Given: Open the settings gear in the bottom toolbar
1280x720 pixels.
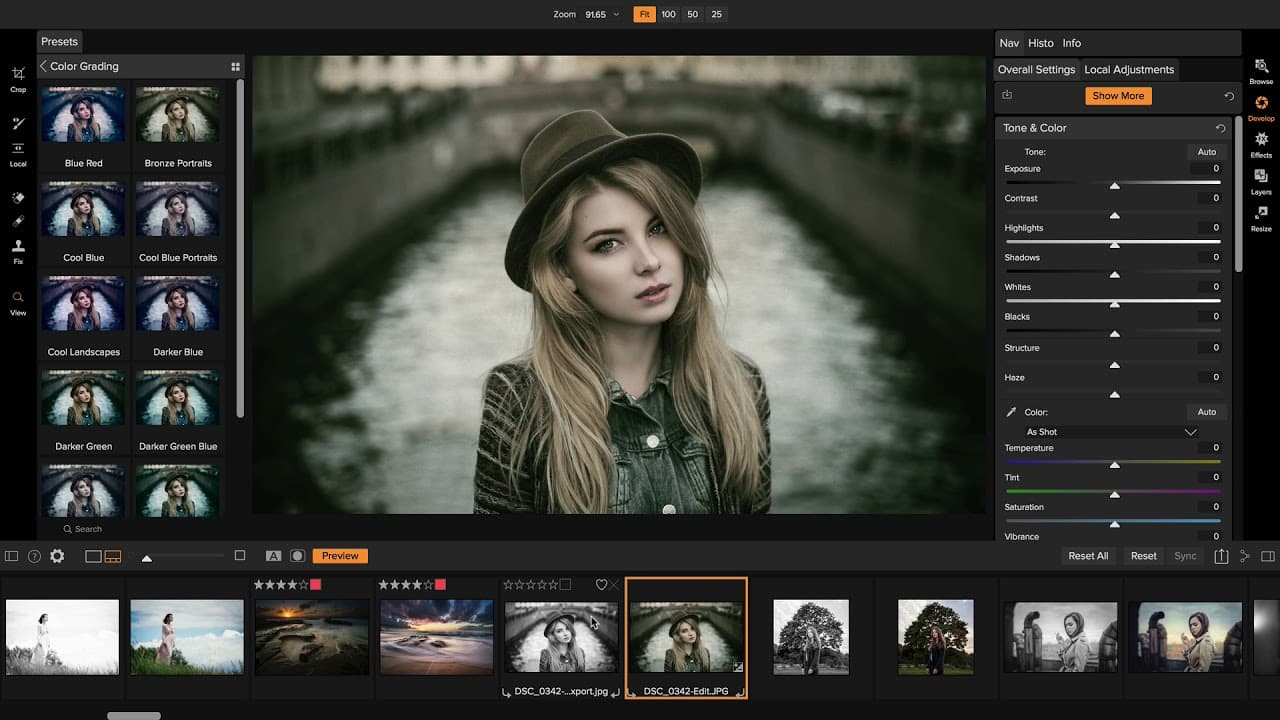Looking at the screenshot, I should [57, 555].
